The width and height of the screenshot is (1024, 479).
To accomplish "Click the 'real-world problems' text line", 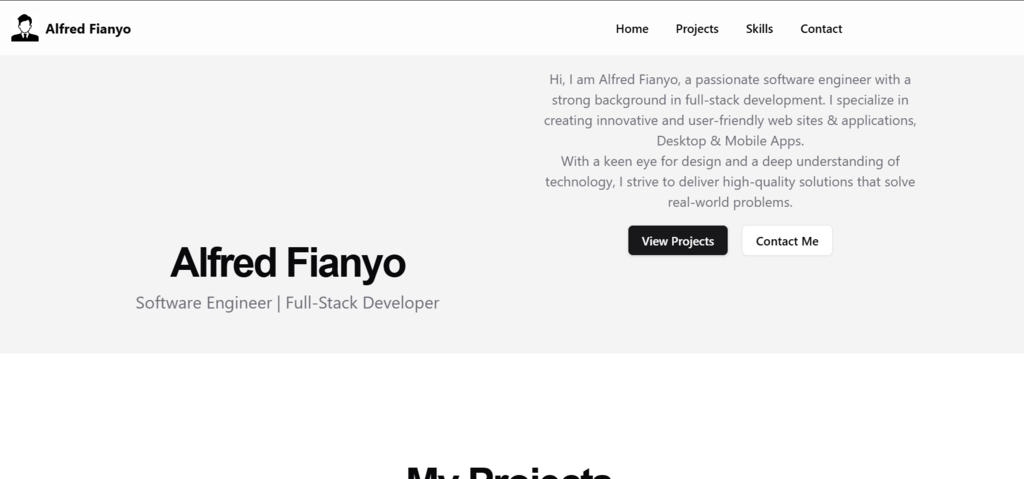I will [730, 202].
